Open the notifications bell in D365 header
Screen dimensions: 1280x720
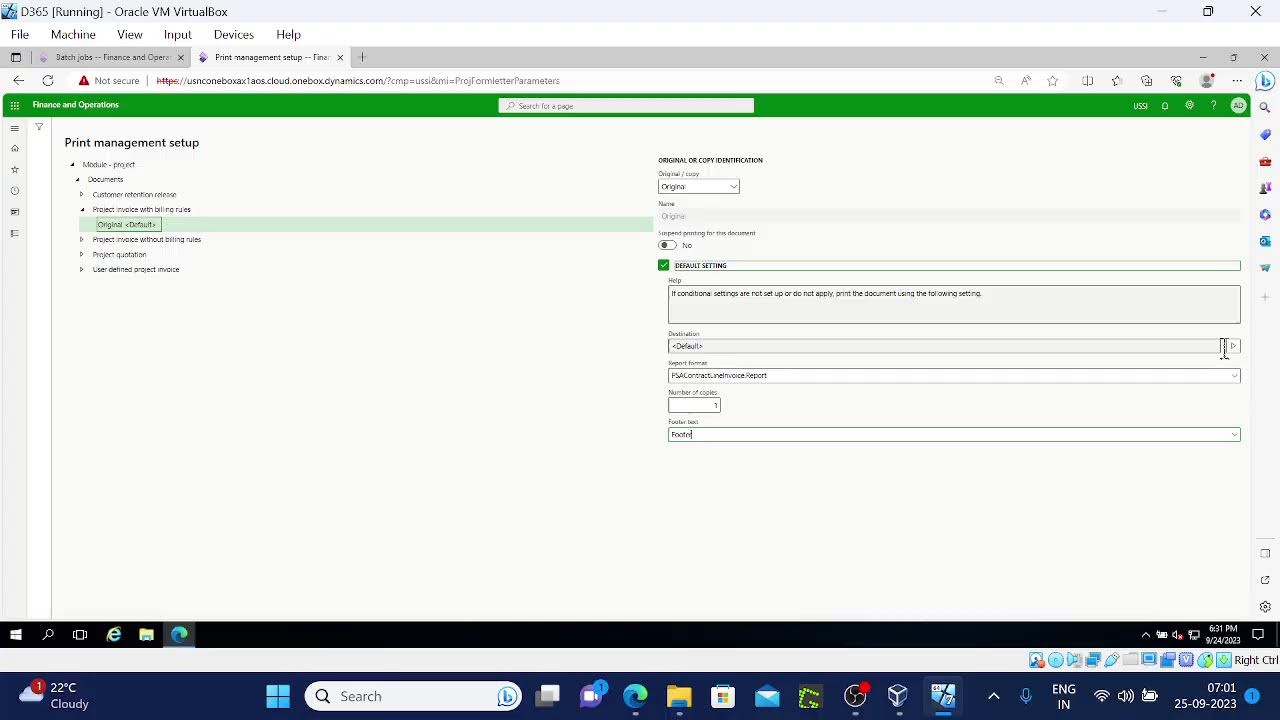(1165, 105)
